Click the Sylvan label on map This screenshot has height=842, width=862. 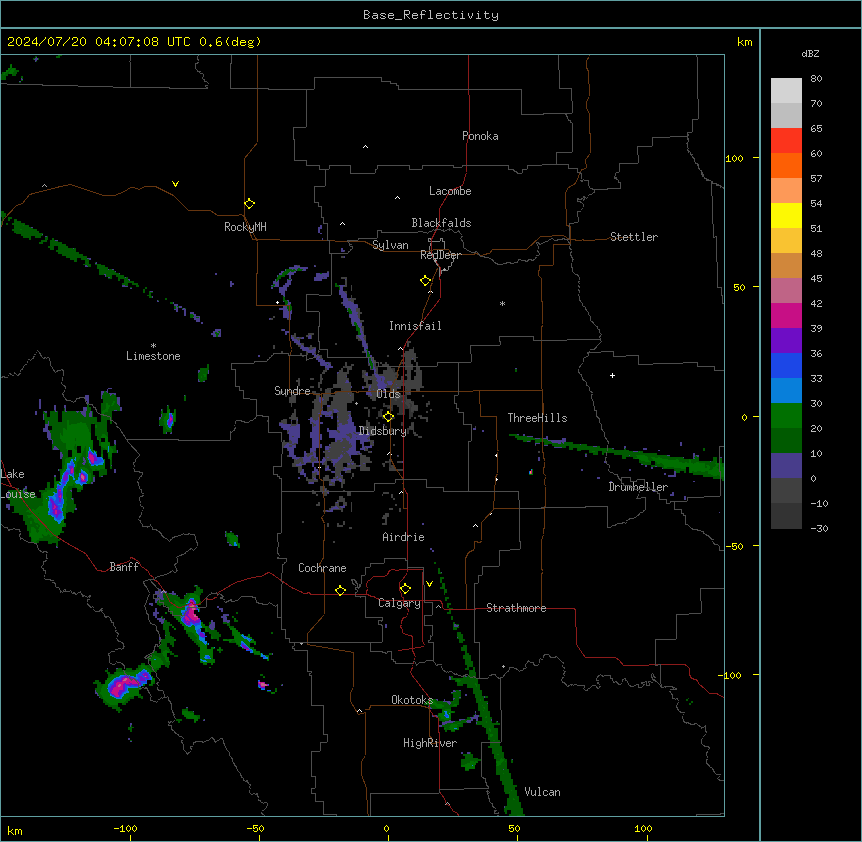point(390,245)
